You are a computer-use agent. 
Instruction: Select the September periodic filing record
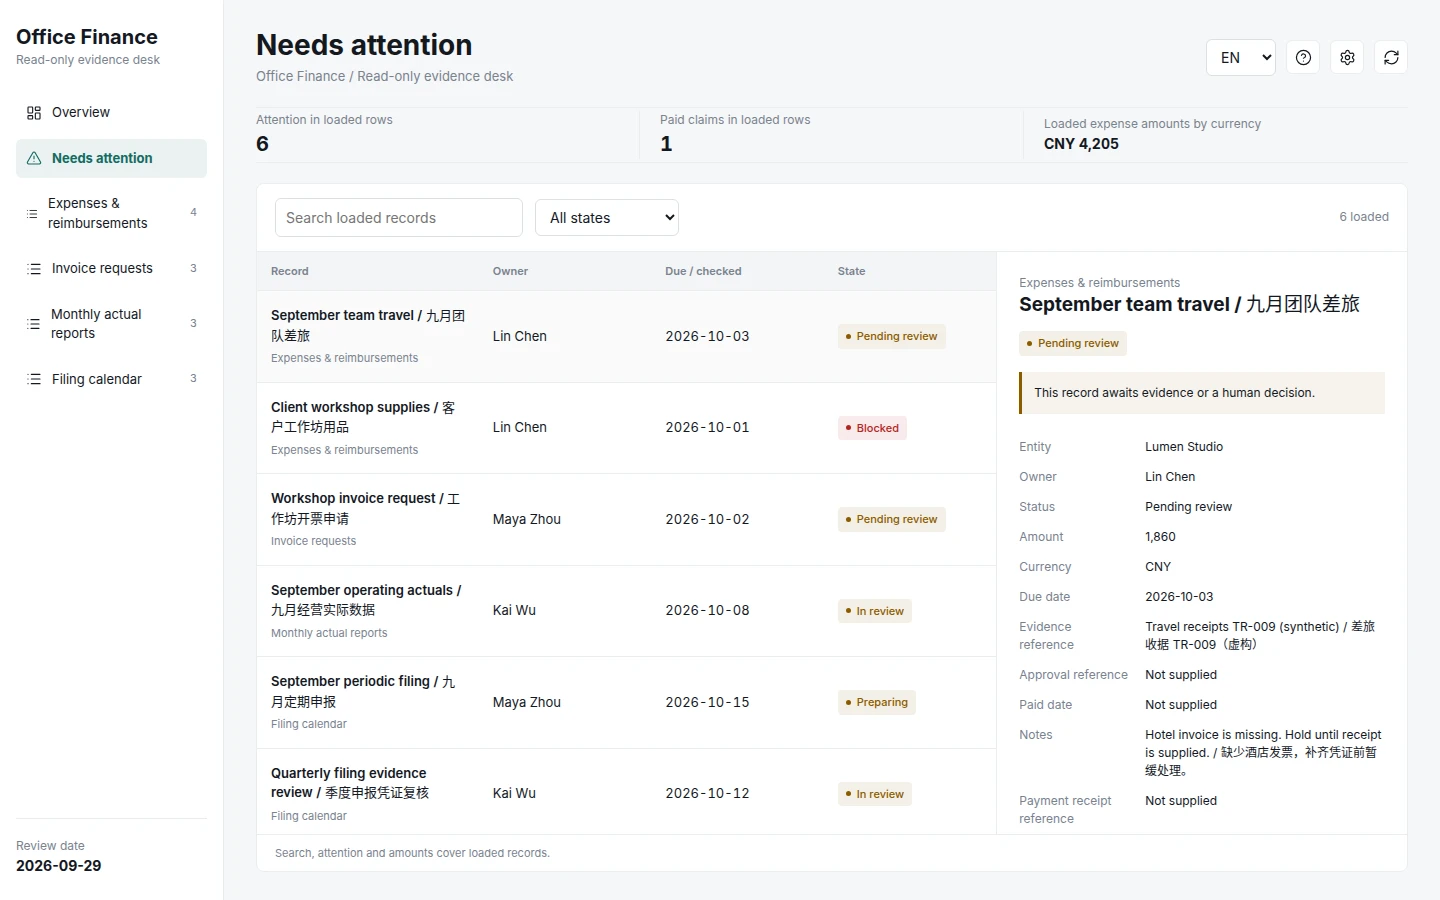[626, 703]
